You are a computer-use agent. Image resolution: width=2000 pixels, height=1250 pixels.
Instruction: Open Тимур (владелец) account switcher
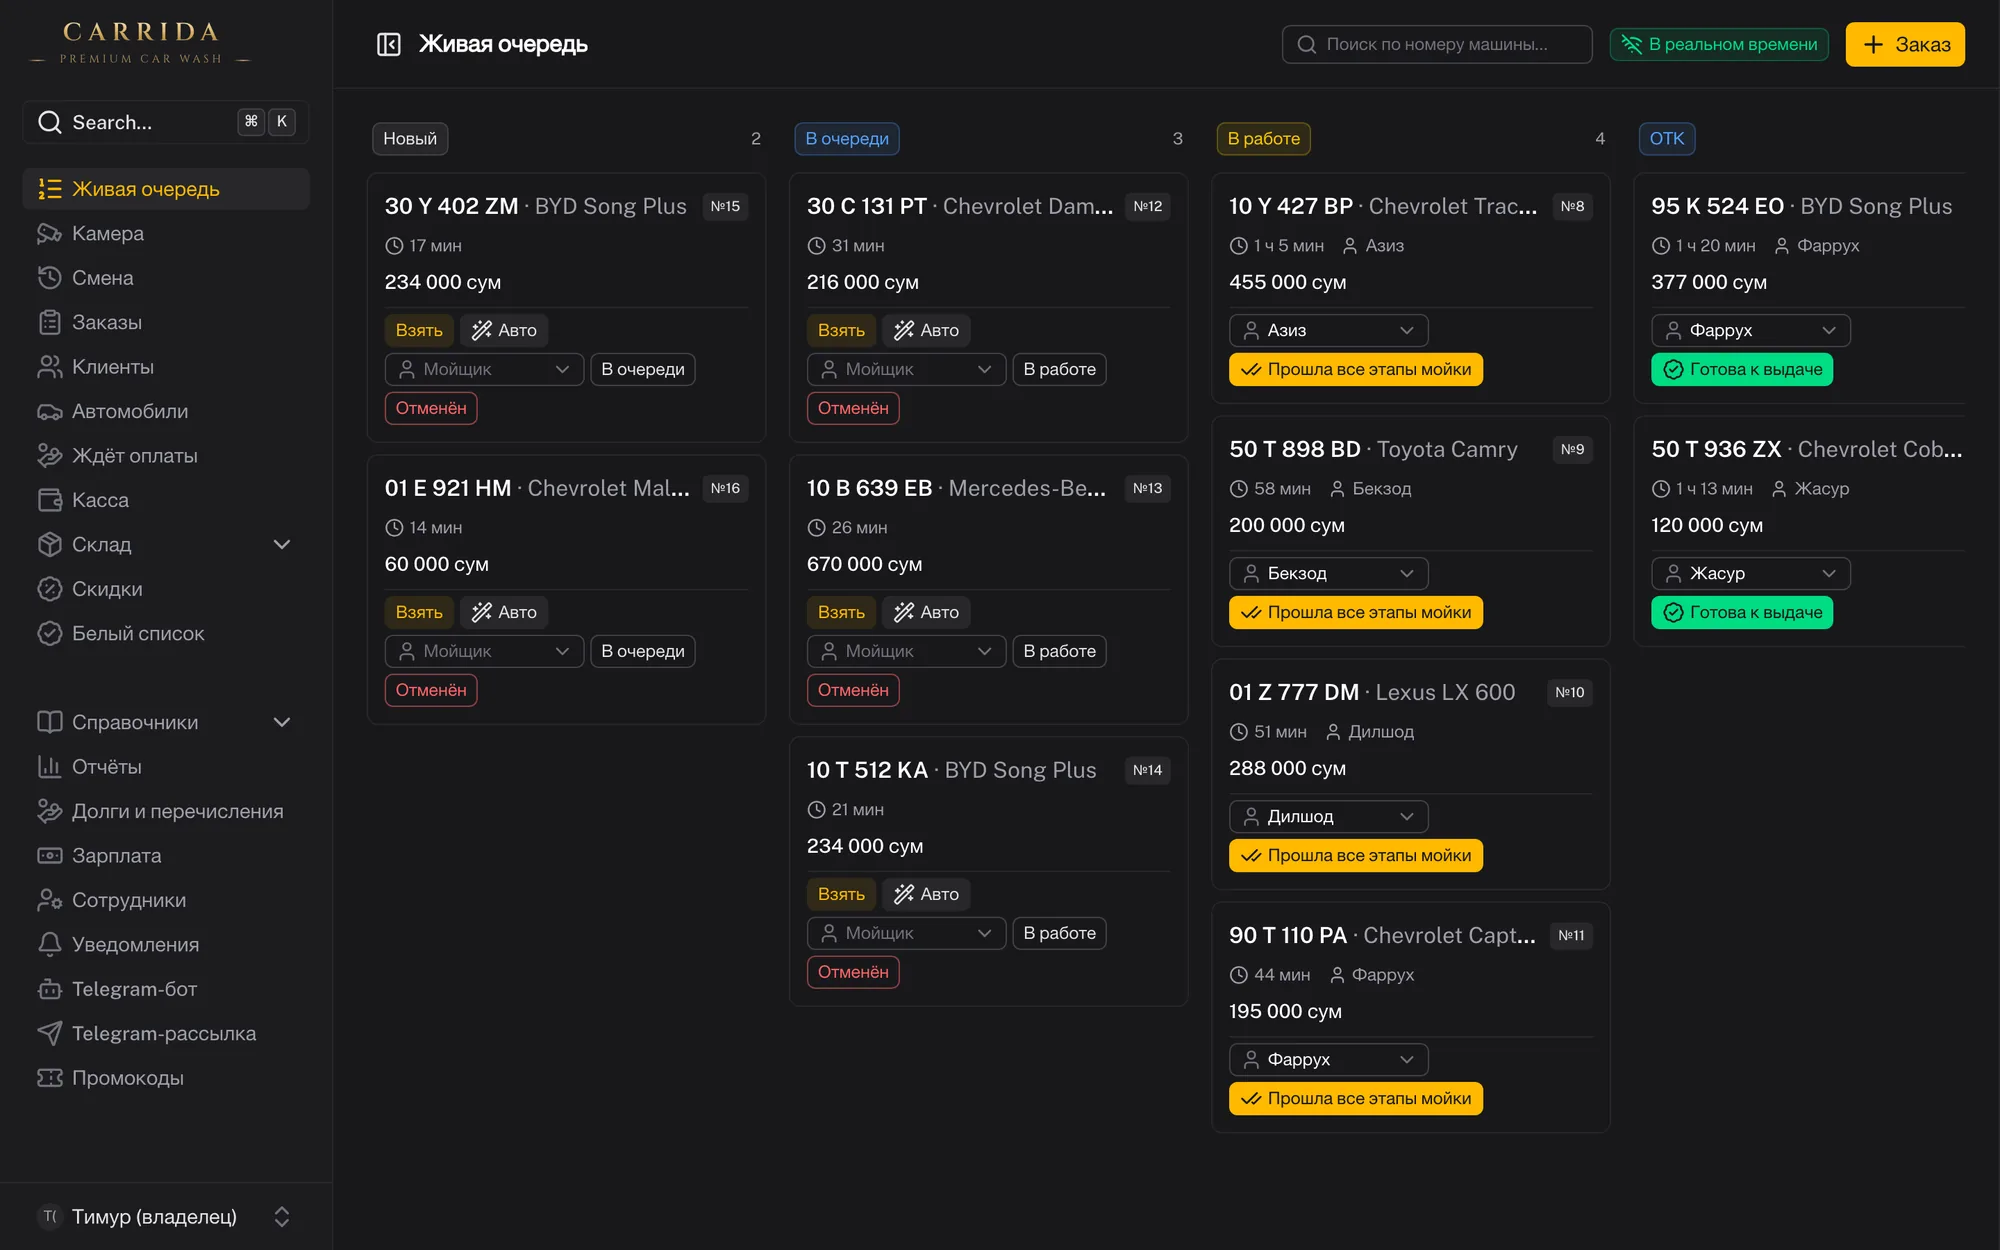pyautogui.click(x=166, y=1217)
